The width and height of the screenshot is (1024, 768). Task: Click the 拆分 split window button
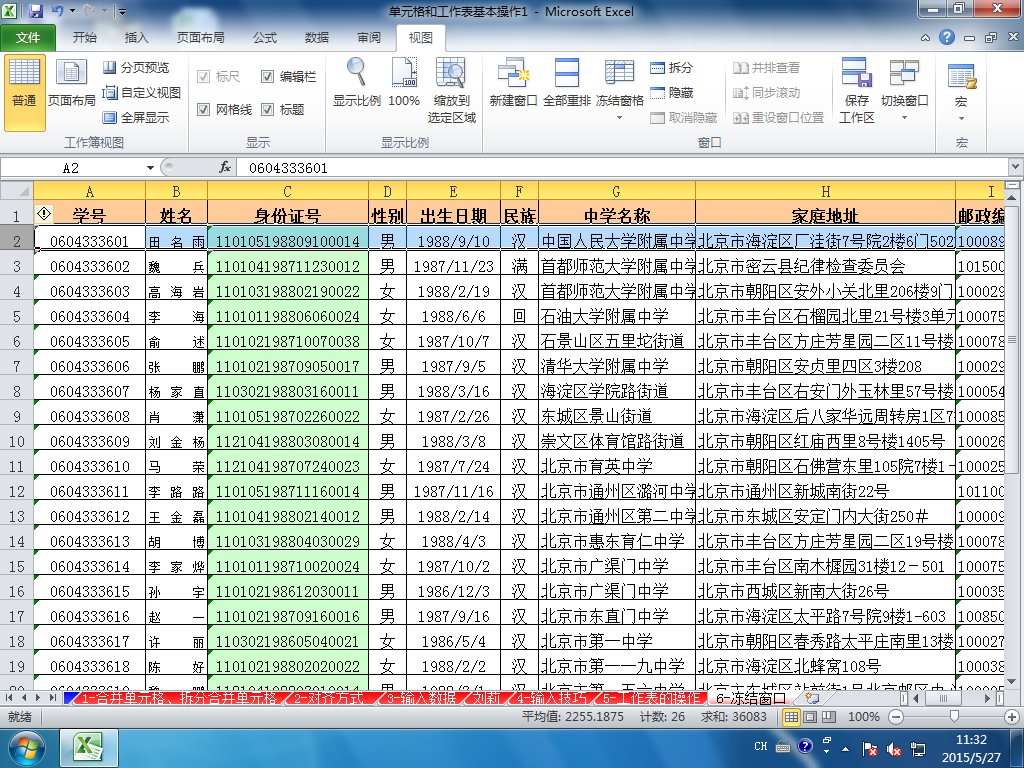coord(671,67)
